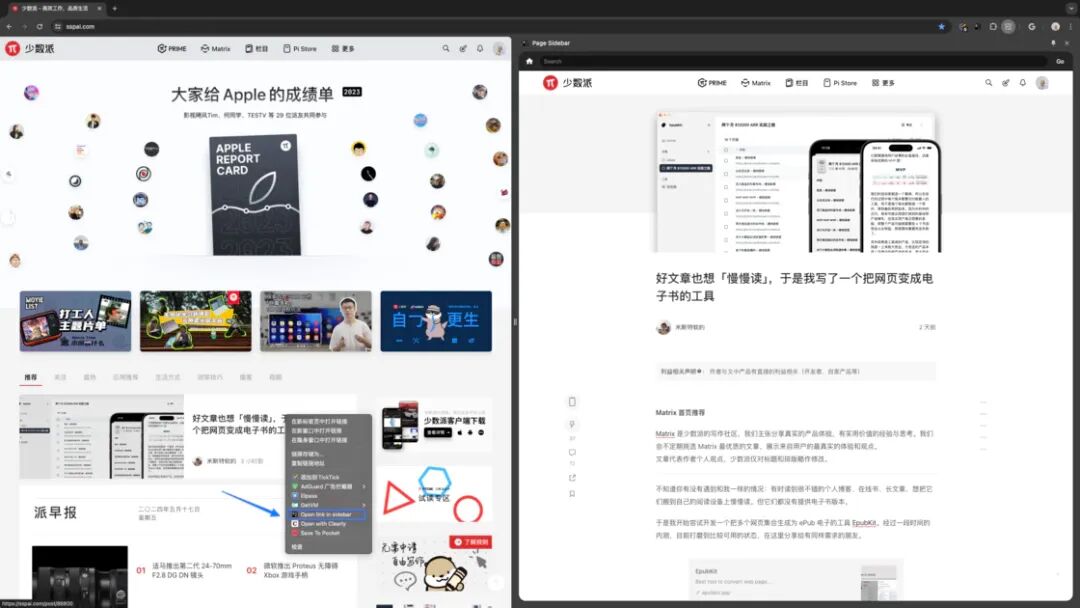Click the home icon in Page Sidebar
1080x608 pixels.
tap(529, 61)
